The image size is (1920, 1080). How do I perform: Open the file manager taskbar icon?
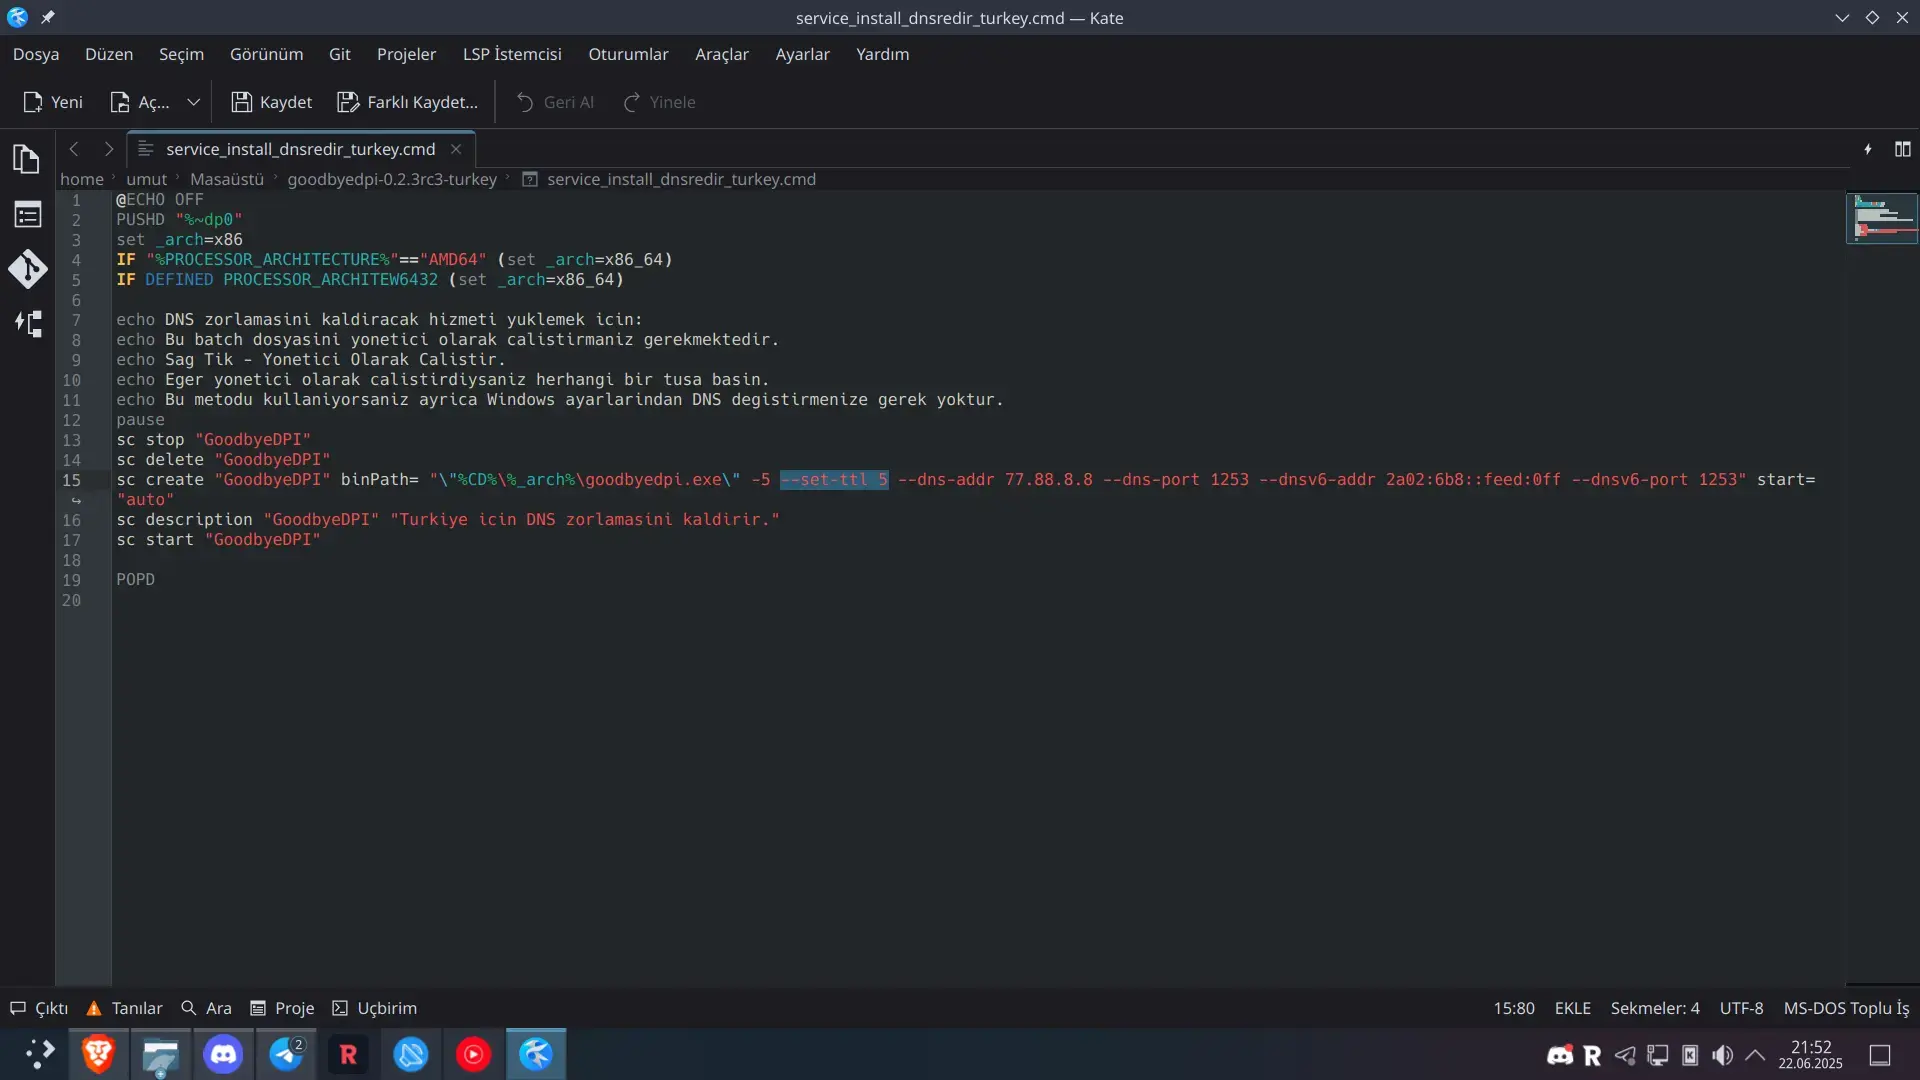160,1054
